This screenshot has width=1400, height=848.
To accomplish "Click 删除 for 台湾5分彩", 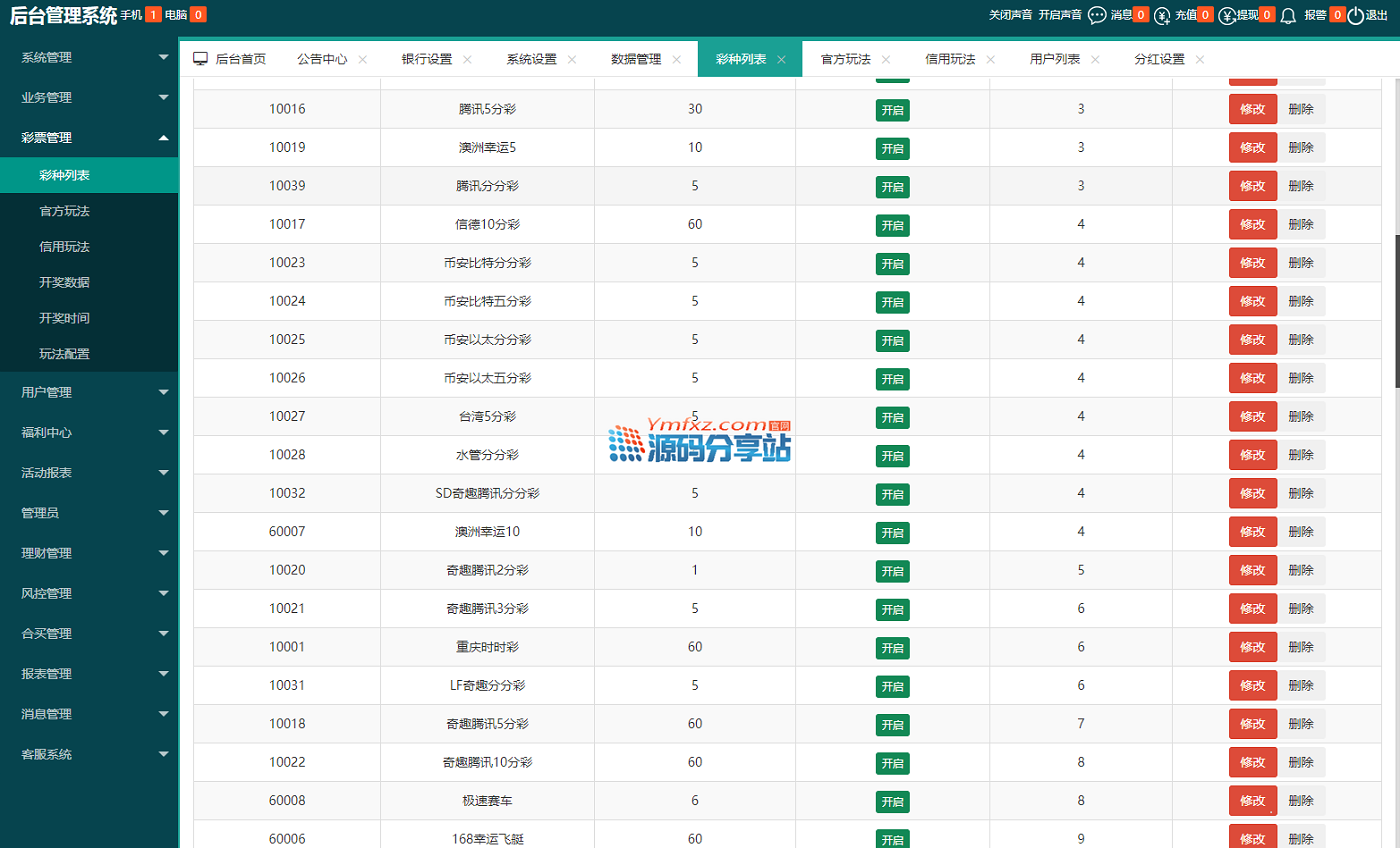I will click(x=1301, y=416).
